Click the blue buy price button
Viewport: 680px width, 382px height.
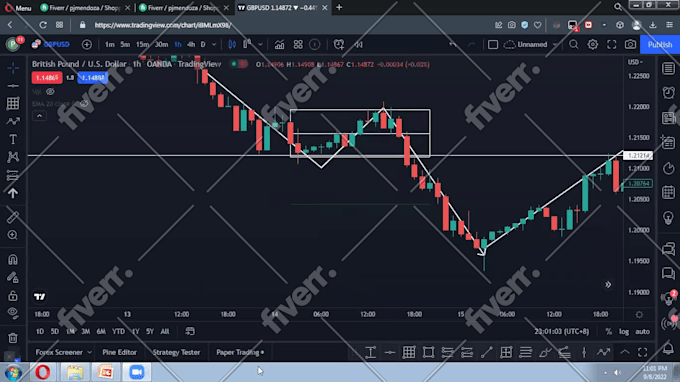point(92,78)
